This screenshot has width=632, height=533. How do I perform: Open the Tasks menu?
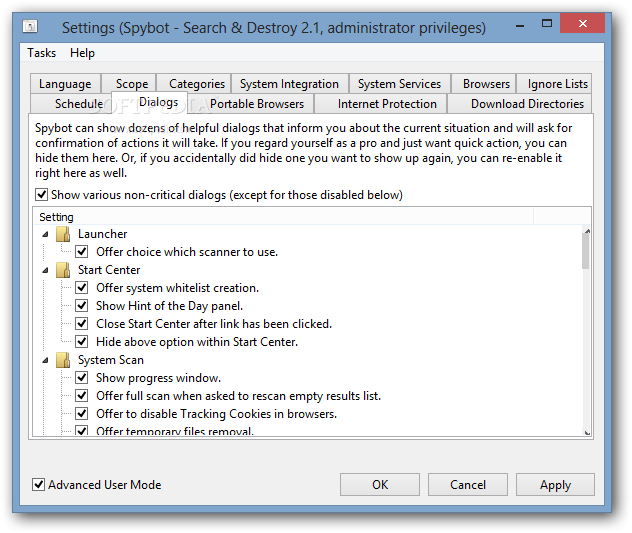click(x=42, y=53)
